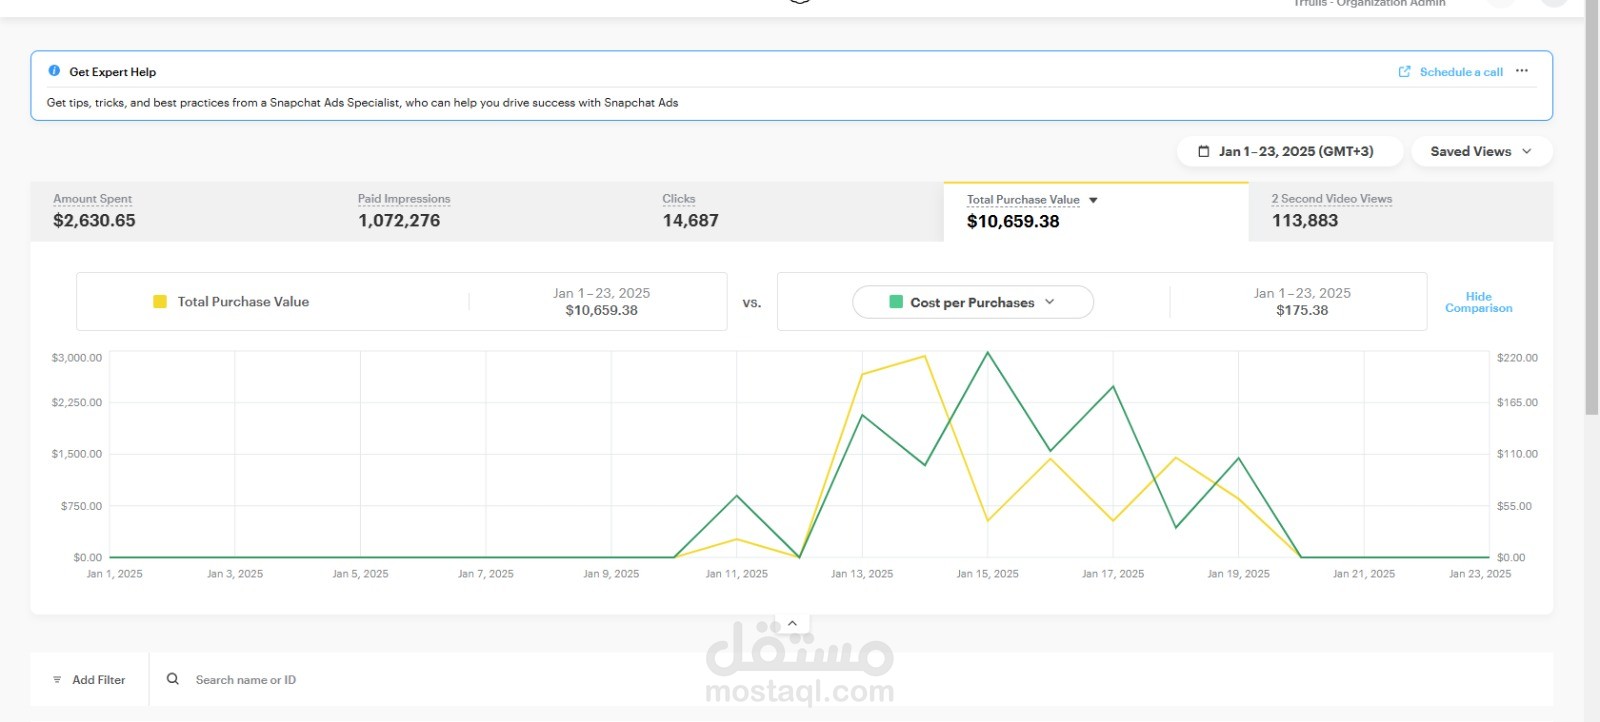Image resolution: width=1600 pixels, height=722 pixels.
Task: Collapse the chart with the up chevron
Action: (x=792, y=623)
